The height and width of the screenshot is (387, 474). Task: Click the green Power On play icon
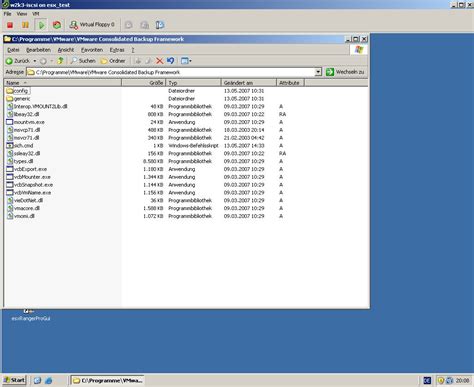41,25
